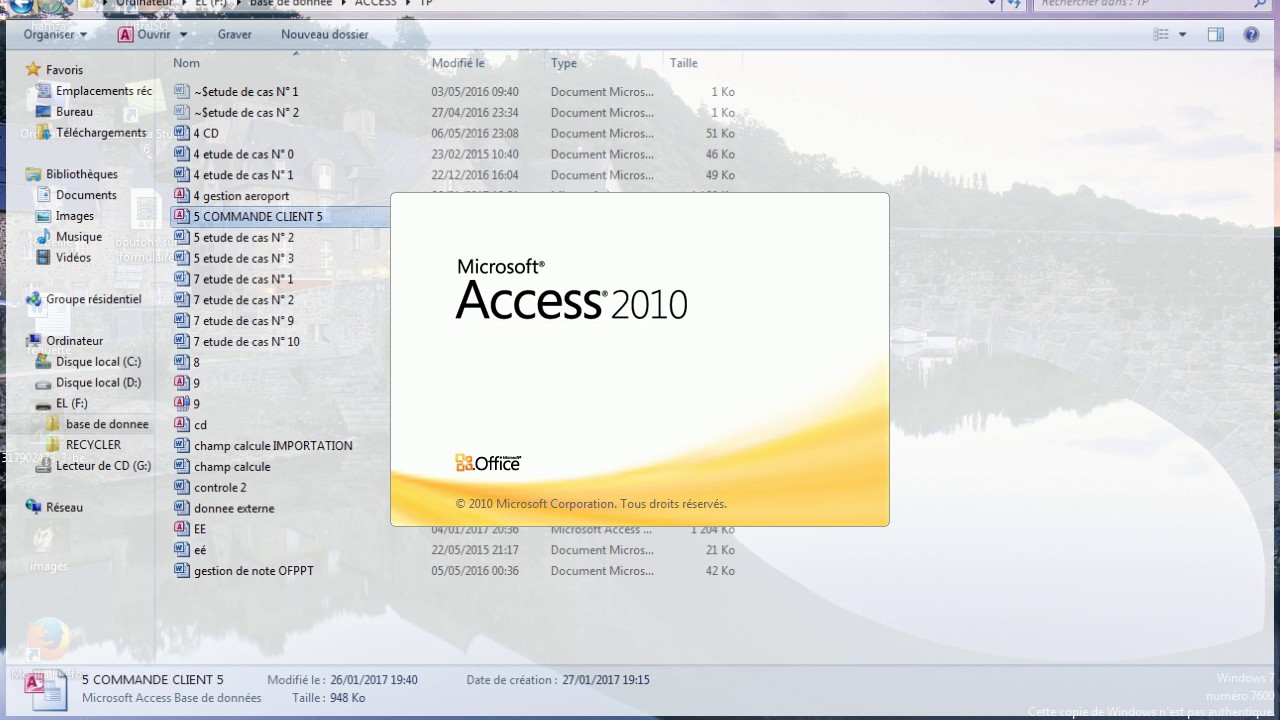Open the view options dropdown arrow
The height and width of the screenshot is (720, 1280).
point(1182,34)
